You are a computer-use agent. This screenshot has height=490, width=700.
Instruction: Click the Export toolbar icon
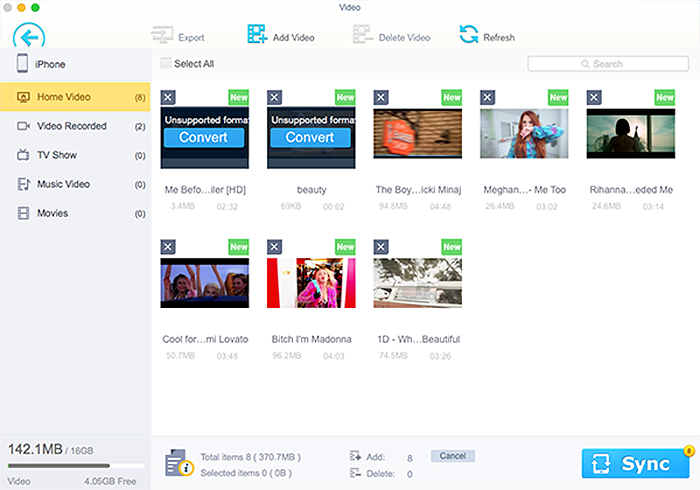pos(162,35)
